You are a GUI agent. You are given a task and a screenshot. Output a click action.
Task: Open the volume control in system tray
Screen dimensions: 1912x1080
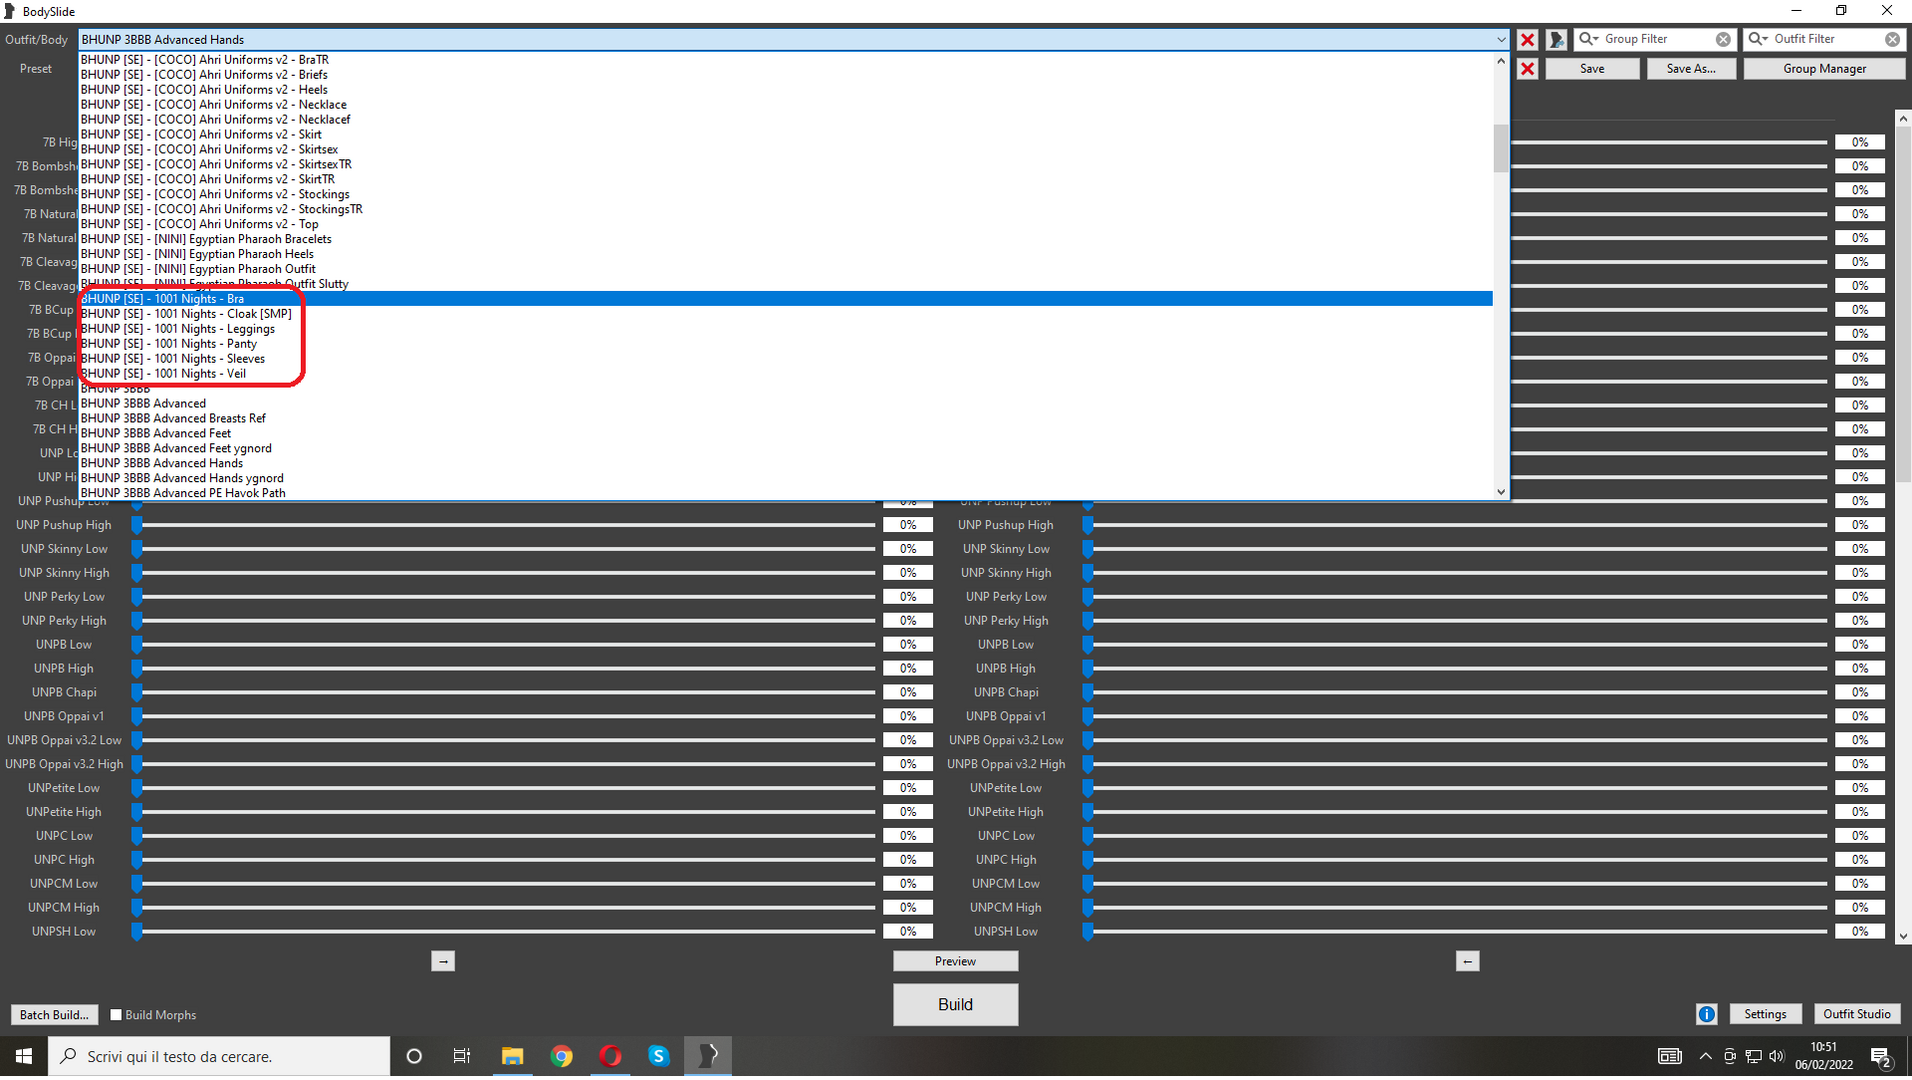tap(1777, 1056)
